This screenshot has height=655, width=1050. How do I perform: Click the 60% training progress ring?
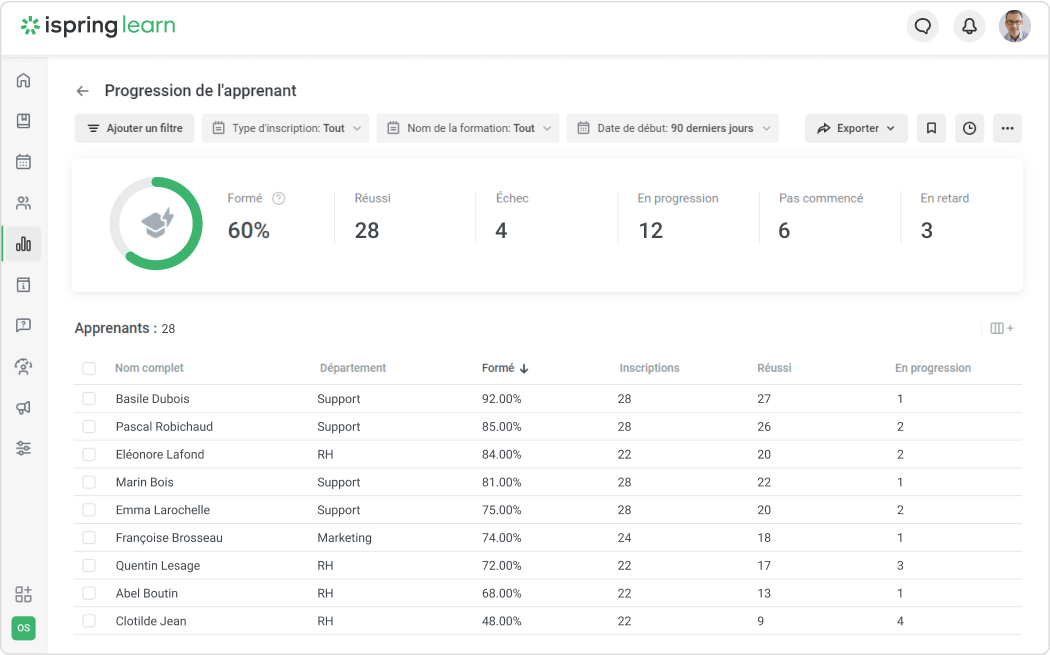156,224
